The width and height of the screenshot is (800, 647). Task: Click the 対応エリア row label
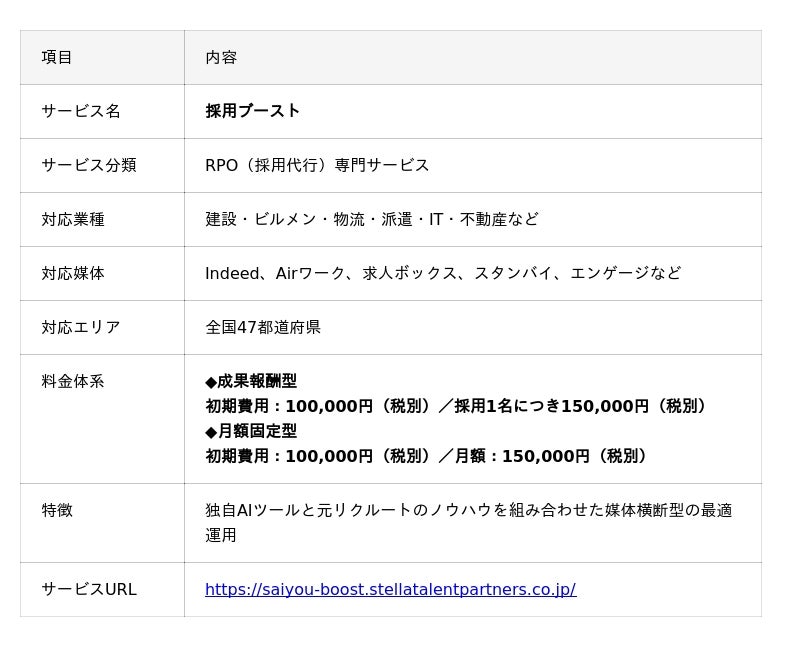coord(81,327)
